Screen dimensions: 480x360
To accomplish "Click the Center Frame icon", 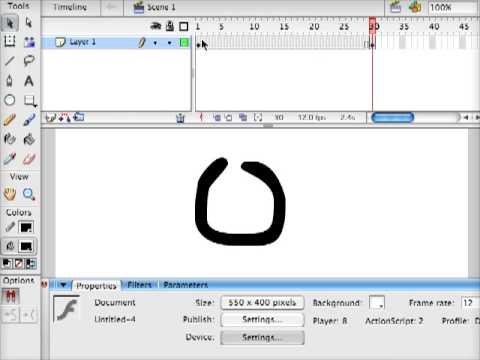I will (x=201, y=117).
